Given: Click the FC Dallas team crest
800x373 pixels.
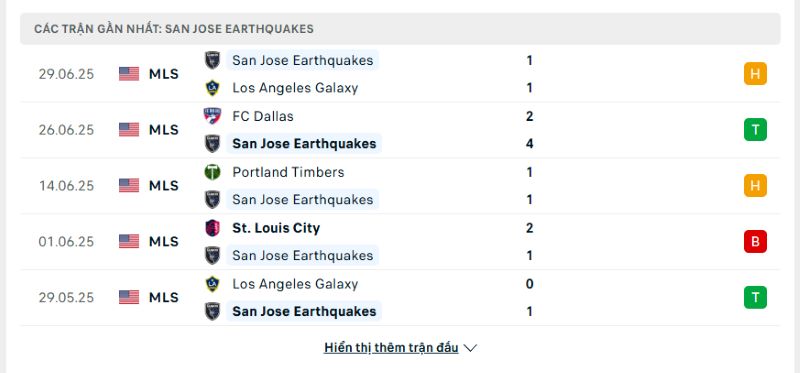Looking at the screenshot, I should coord(212,116).
